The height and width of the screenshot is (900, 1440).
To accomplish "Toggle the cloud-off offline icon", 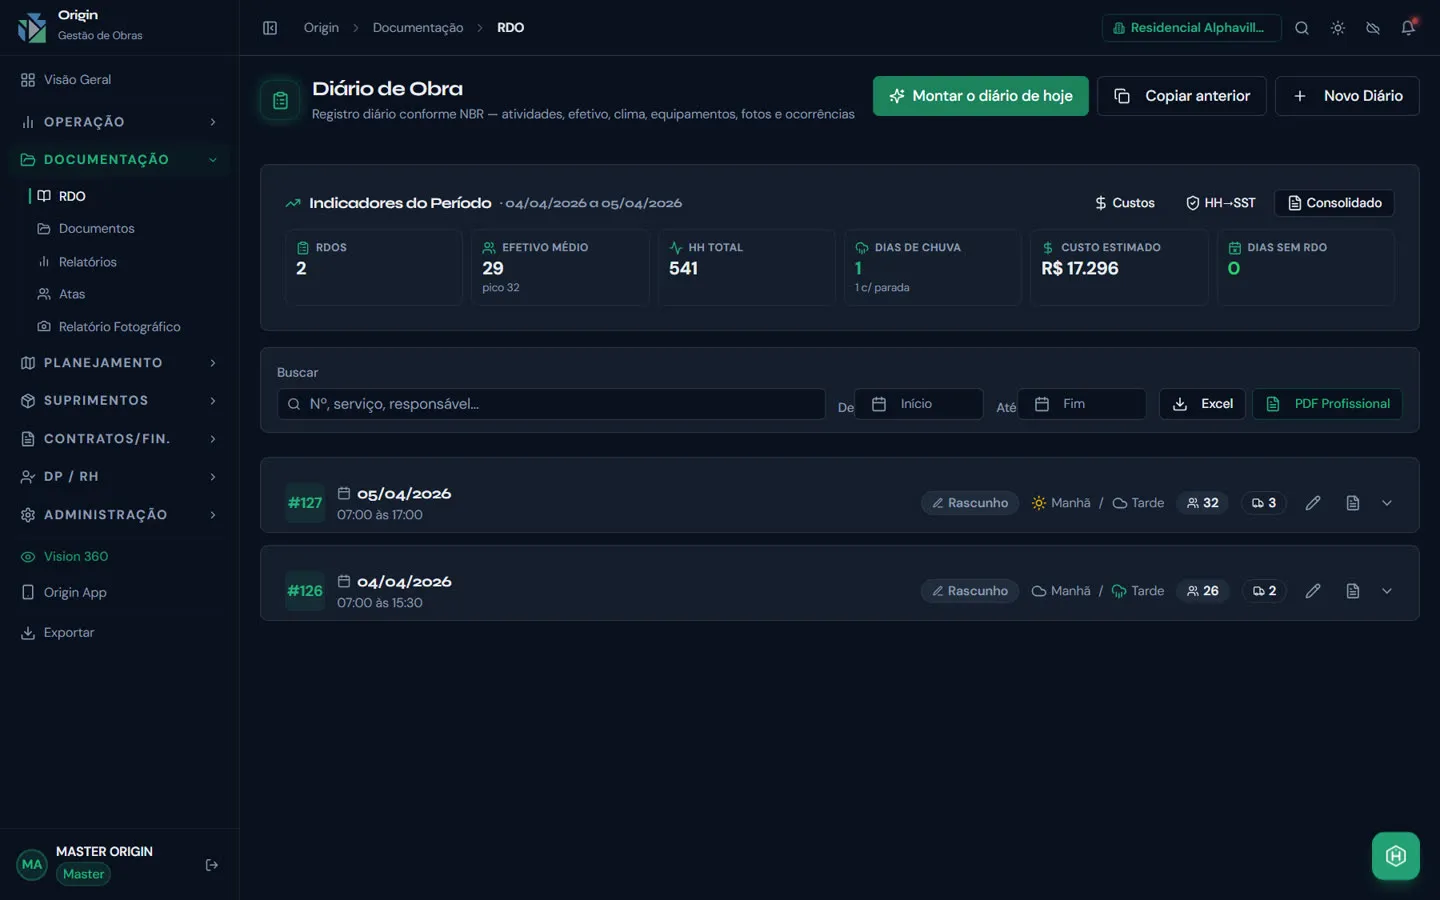I will click(1373, 28).
